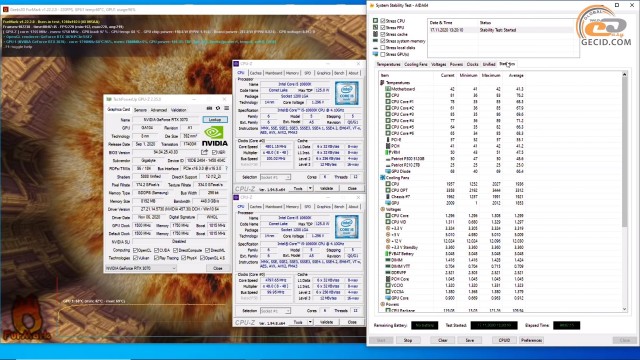Switch to Clocks tab in AIDA64
The width and height of the screenshot is (640, 360).
pyautogui.click(x=472, y=64)
